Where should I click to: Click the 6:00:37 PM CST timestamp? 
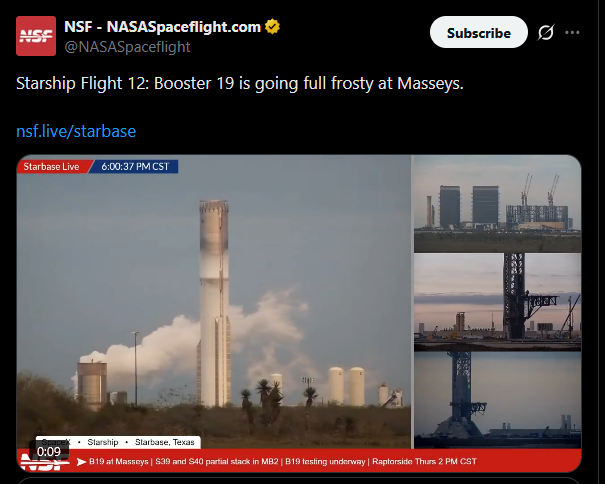135,166
